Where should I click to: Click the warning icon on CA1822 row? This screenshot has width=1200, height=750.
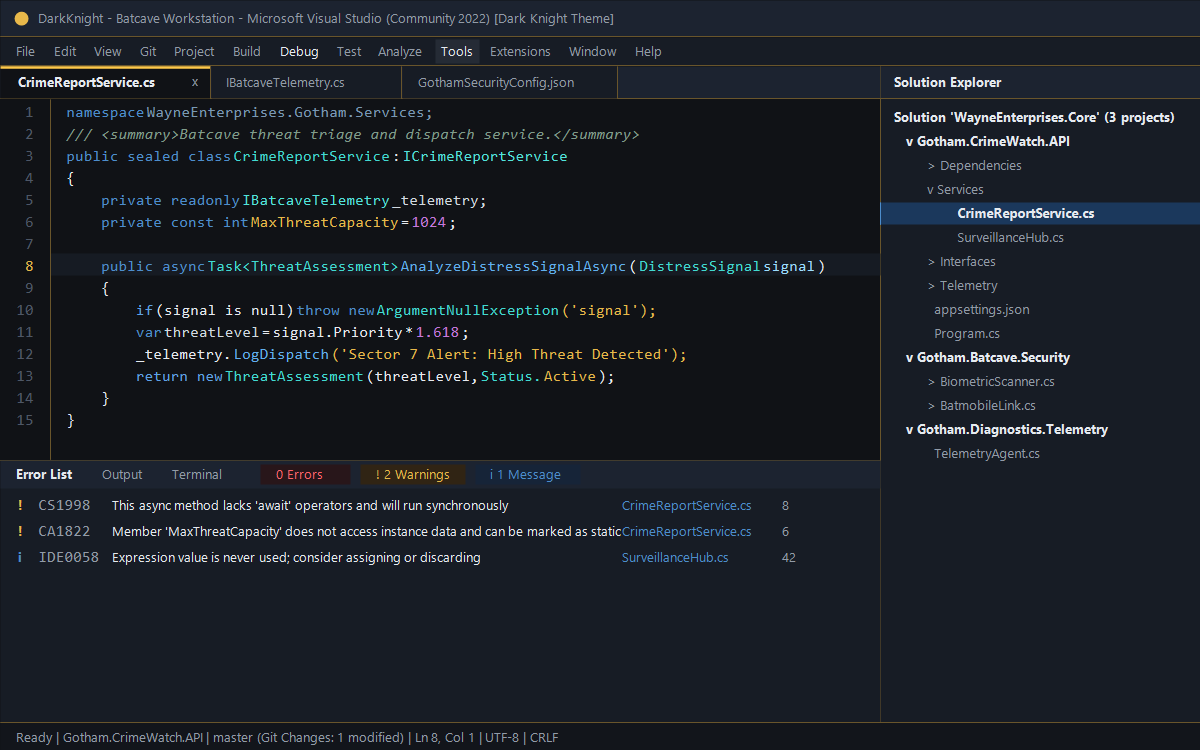(20, 532)
